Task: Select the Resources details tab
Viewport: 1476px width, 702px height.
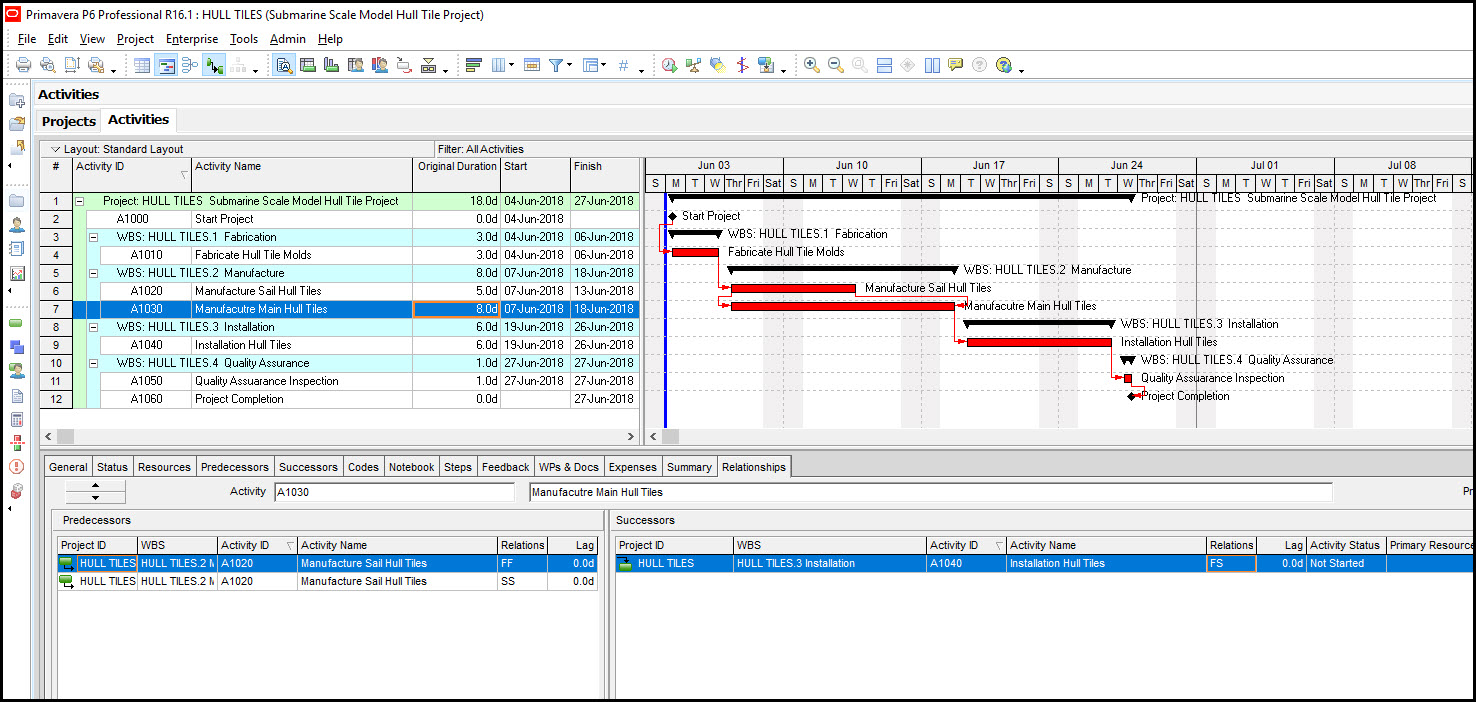Action: [x=164, y=467]
